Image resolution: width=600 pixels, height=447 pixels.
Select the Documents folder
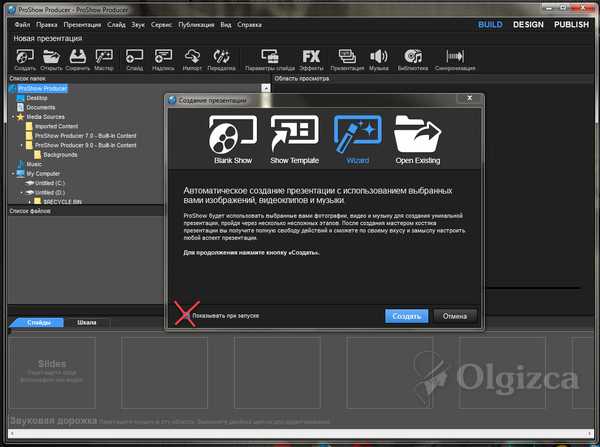41,108
